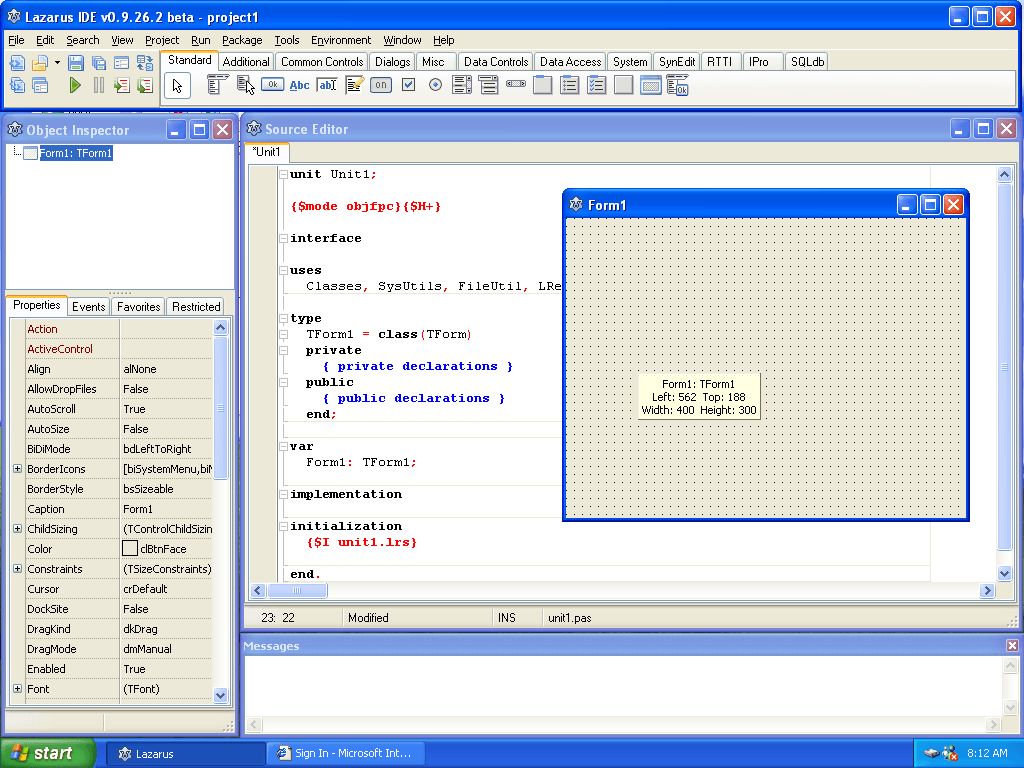The height and width of the screenshot is (768, 1024).
Task: Save all files with Save All icon
Action: click(x=97, y=62)
